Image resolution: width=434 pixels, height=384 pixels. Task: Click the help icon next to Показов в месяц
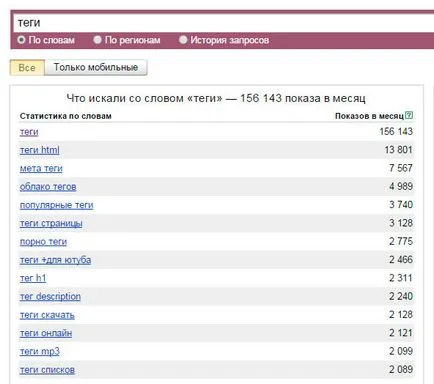tap(409, 115)
